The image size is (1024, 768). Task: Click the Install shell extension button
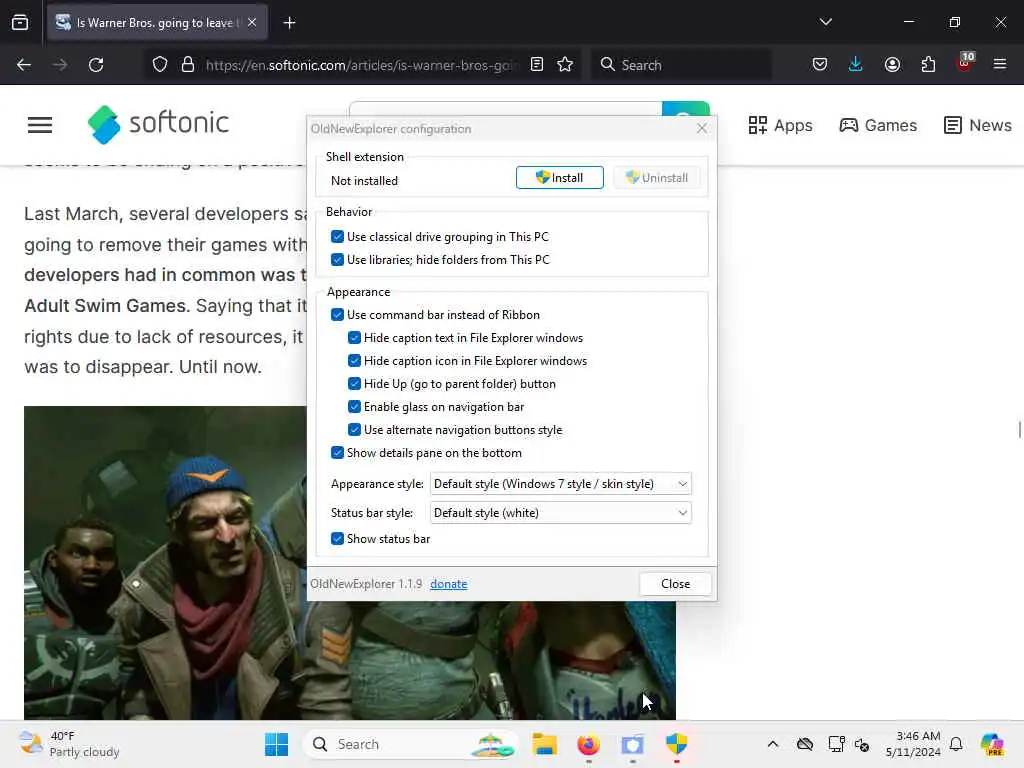pos(560,178)
